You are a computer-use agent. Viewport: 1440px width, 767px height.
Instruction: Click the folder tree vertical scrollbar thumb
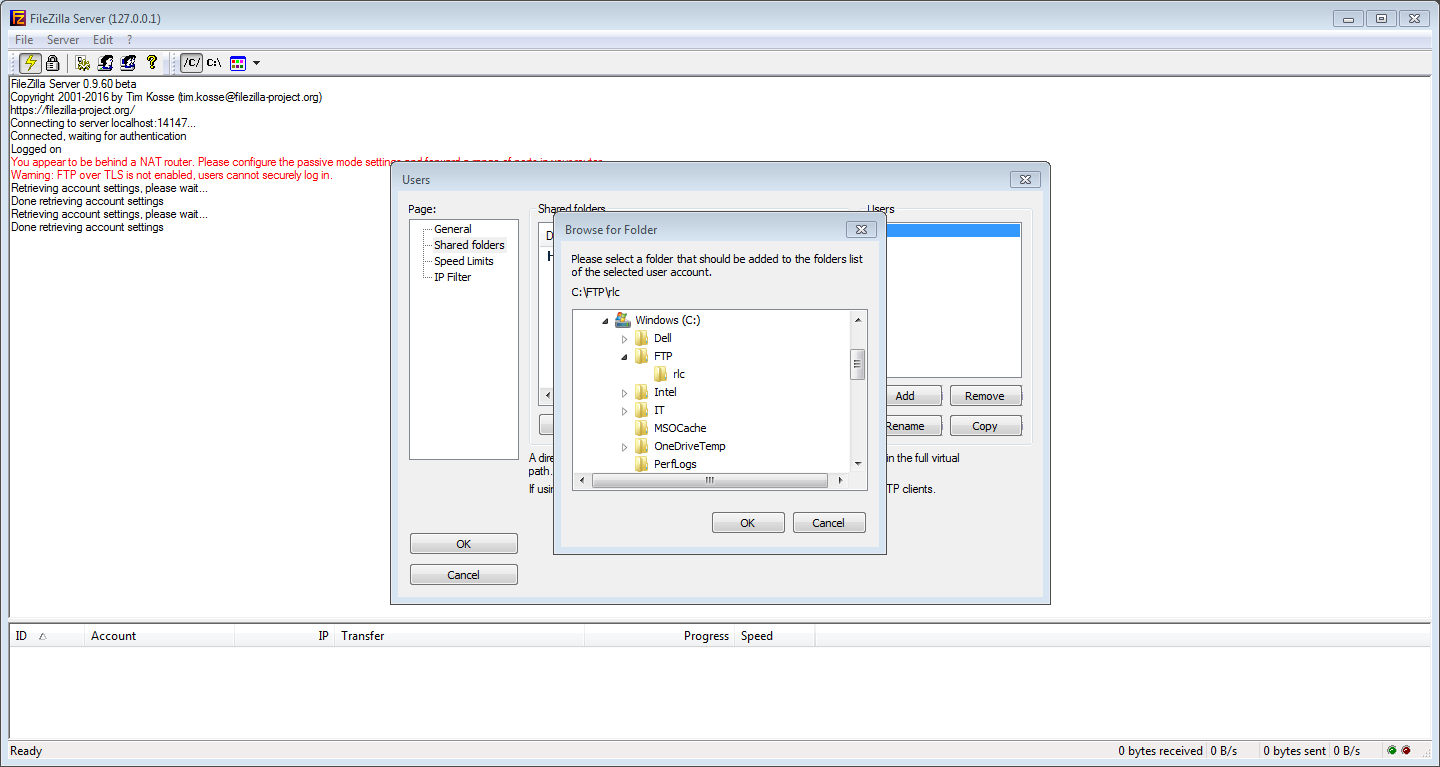coord(858,365)
